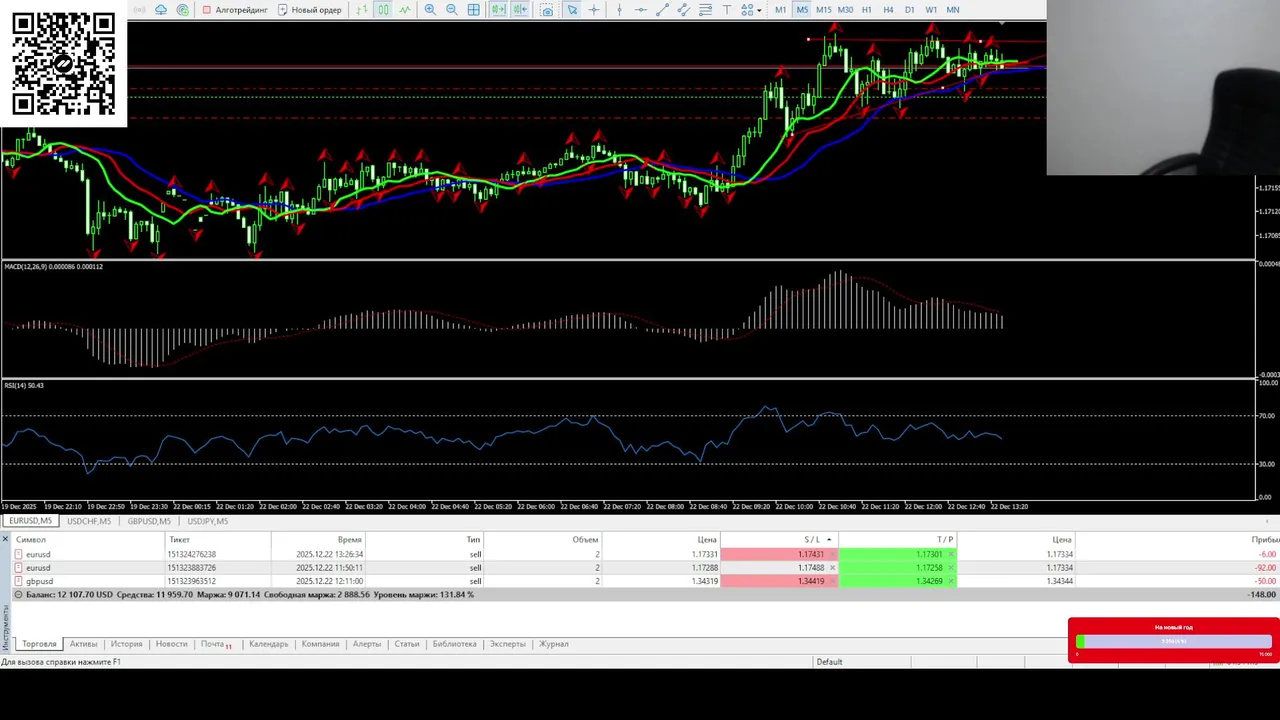1280x720 pixels.
Task: Switch to MN timeframe
Action: 952,9
